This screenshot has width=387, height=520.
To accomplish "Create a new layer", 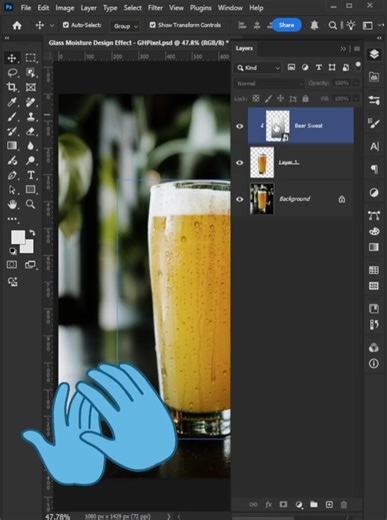I will click(329, 504).
